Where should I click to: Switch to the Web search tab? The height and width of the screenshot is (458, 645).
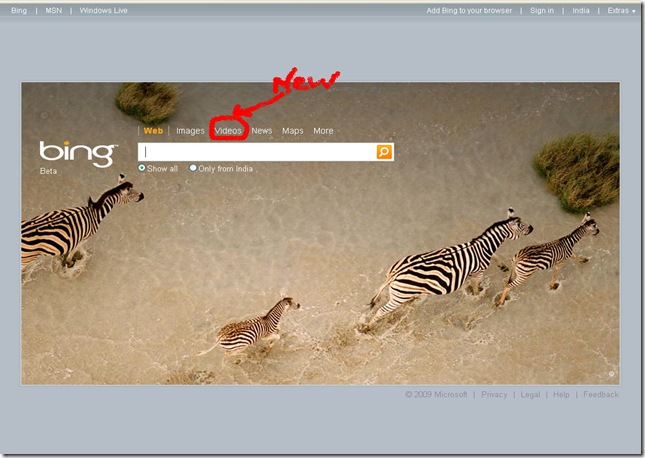tap(153, 131)
